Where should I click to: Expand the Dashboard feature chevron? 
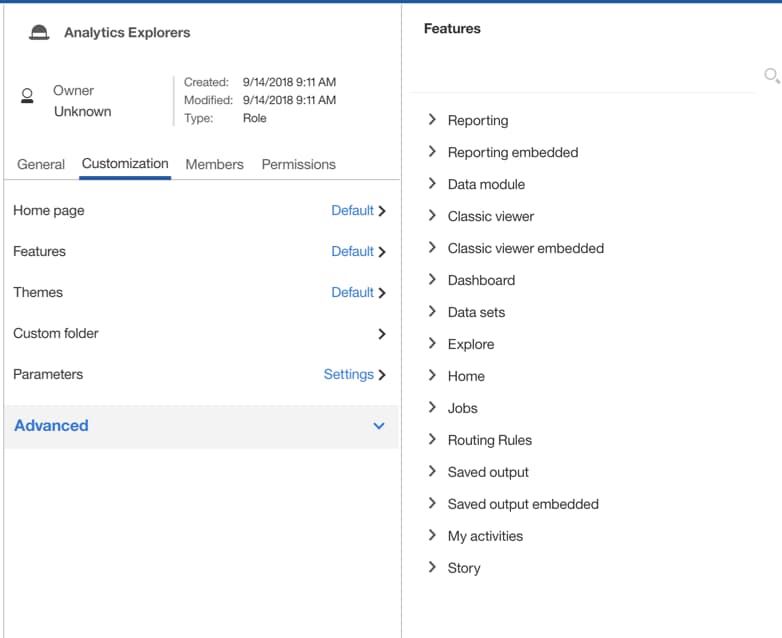(x=432, y=280)
